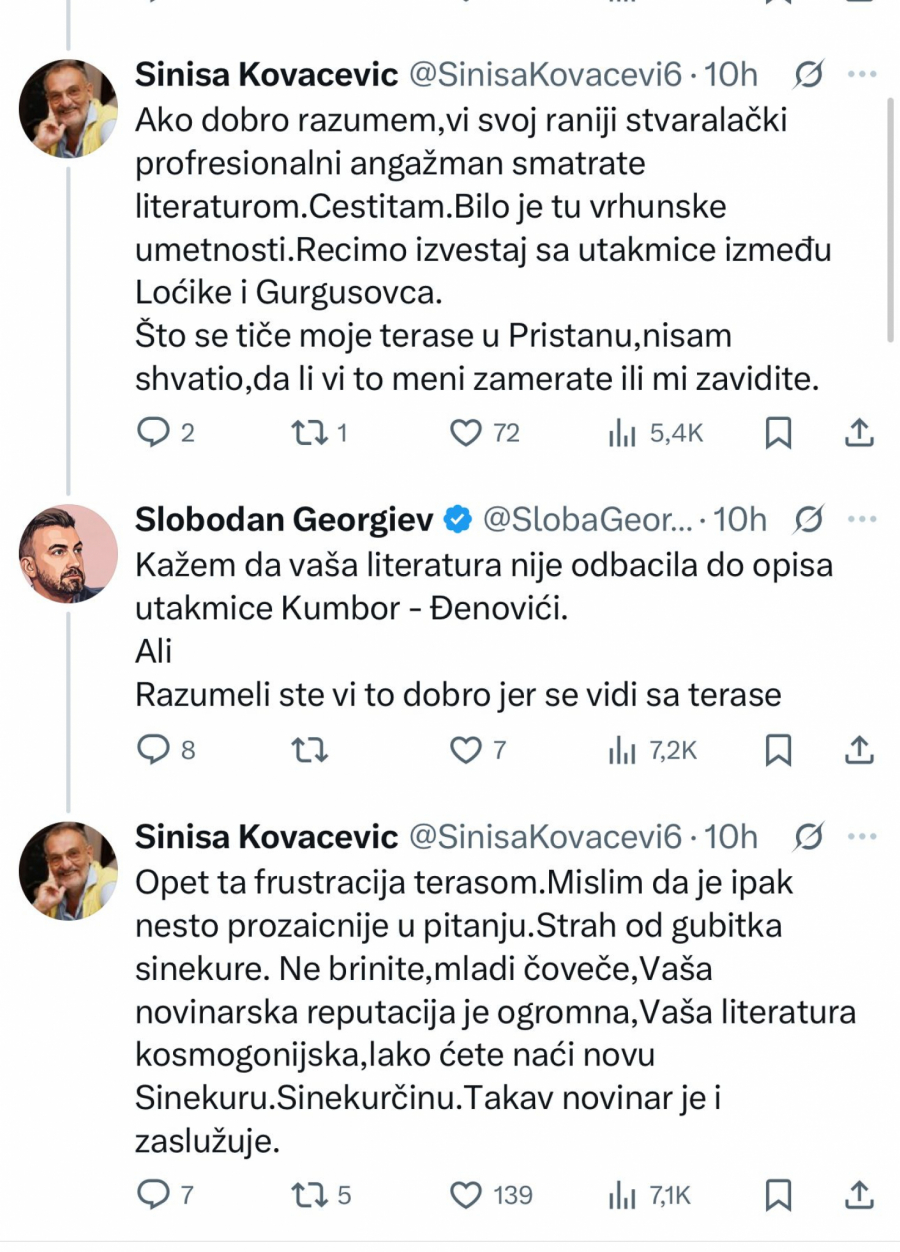Image resolution: width=900 pixels, height=1252 pixels.
Task: View analytics showing 5,4K views
Action: click(x=622, y=433)
